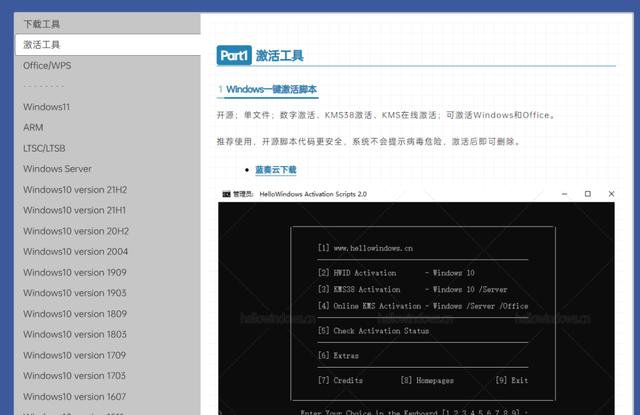Select Windows10 version 1607
Screen dimensions: 640x415
click(x=108, y=397)
